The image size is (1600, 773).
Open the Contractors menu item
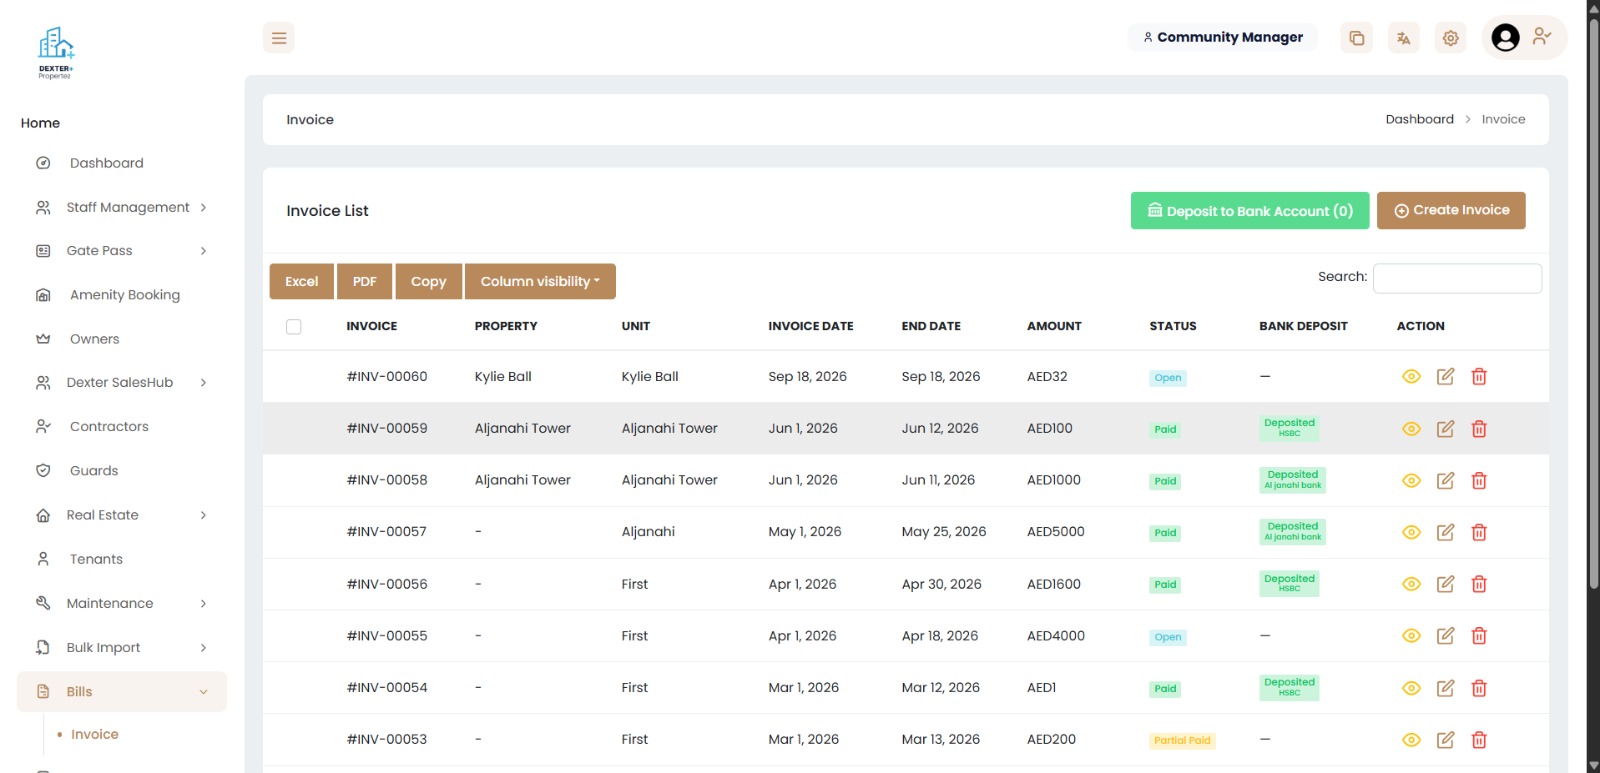[109, 427]
